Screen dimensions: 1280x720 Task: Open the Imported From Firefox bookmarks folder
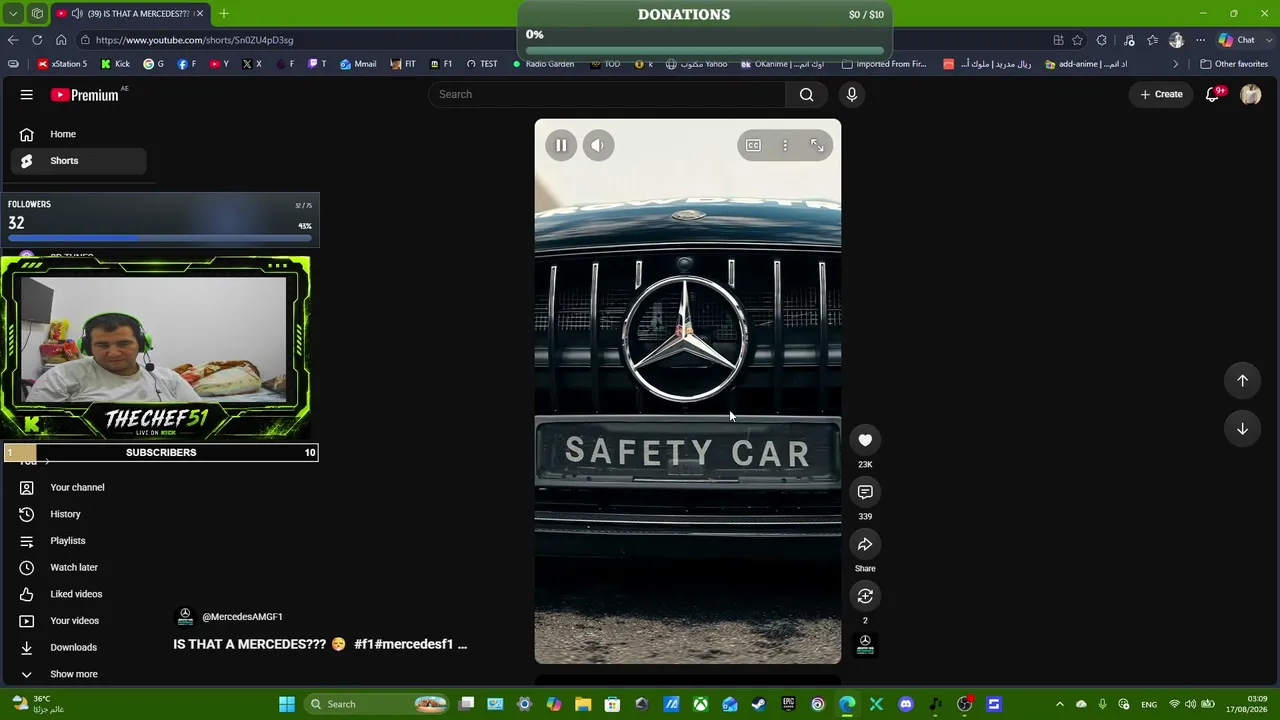(x=884, y=64)
